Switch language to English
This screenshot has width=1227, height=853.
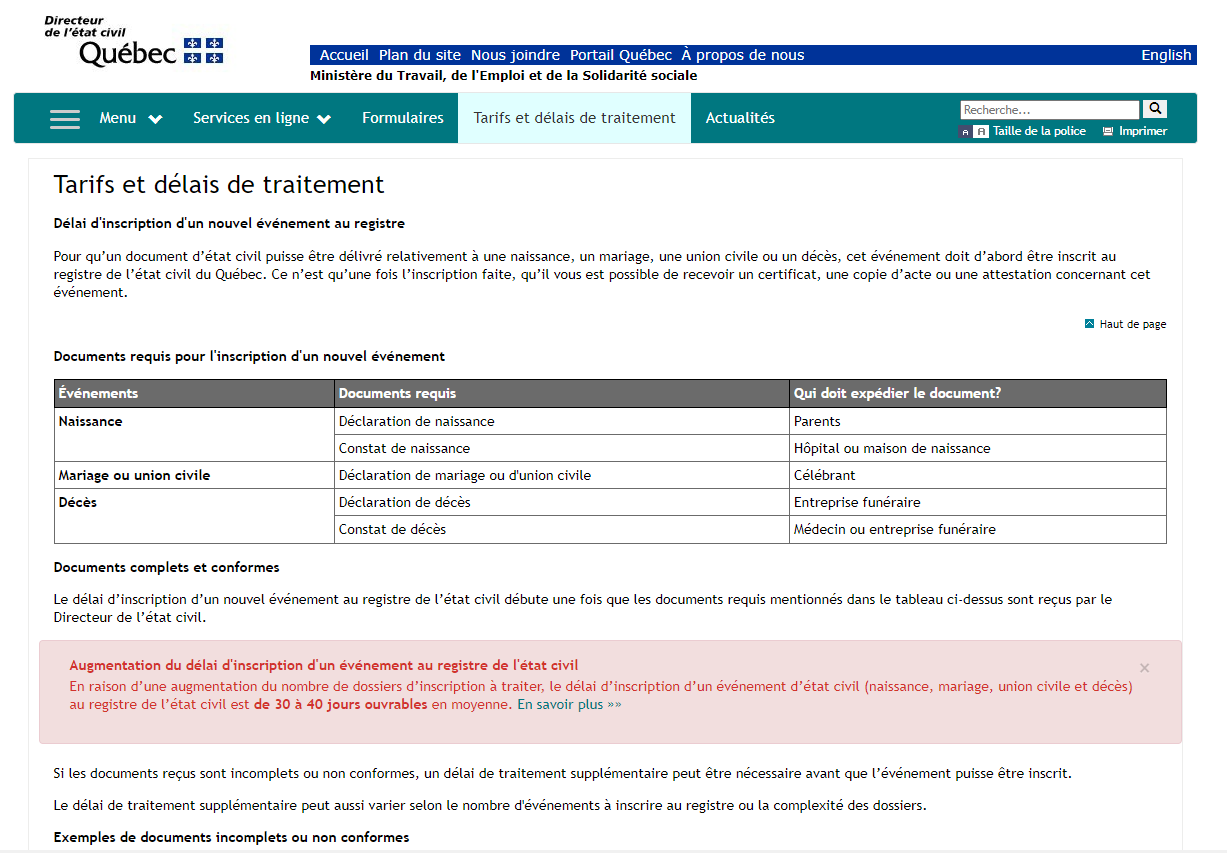point(1166,55)
